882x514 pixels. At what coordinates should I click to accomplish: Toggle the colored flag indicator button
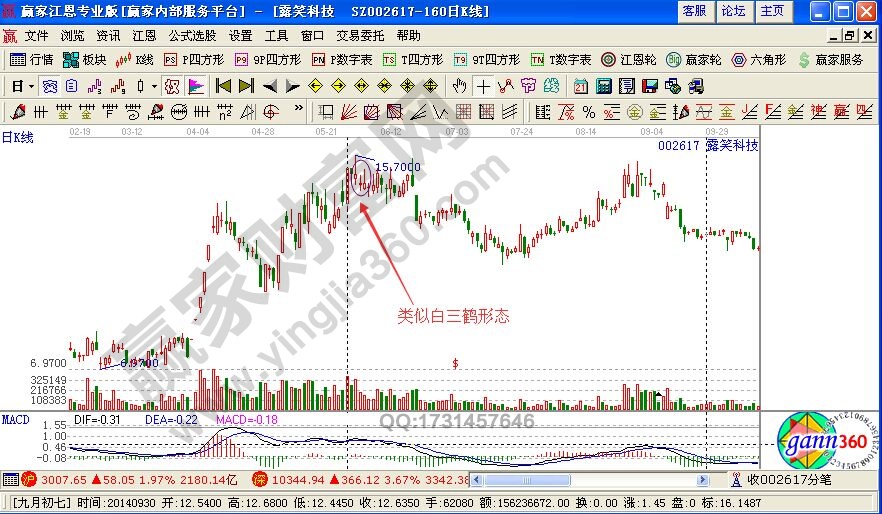[x=196, y=85]
